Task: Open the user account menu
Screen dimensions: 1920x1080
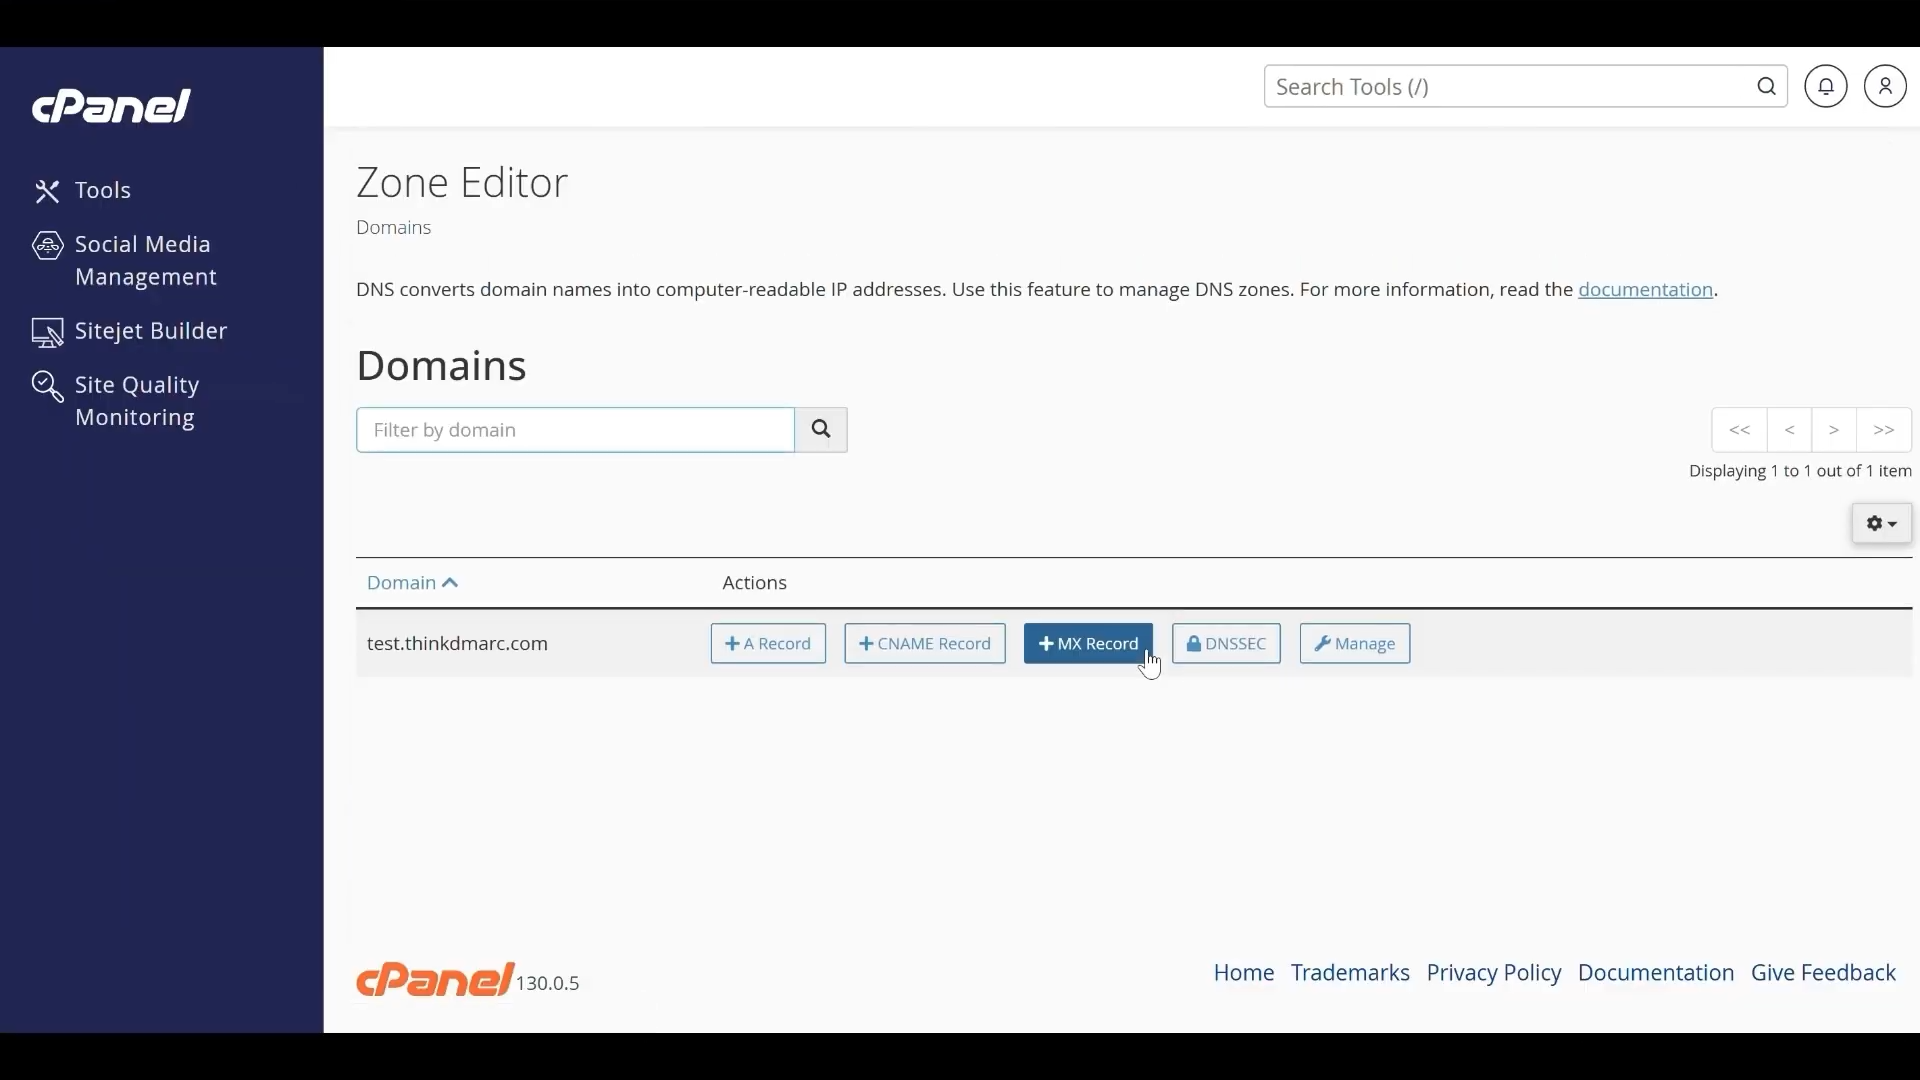Action: [1886, 86]
